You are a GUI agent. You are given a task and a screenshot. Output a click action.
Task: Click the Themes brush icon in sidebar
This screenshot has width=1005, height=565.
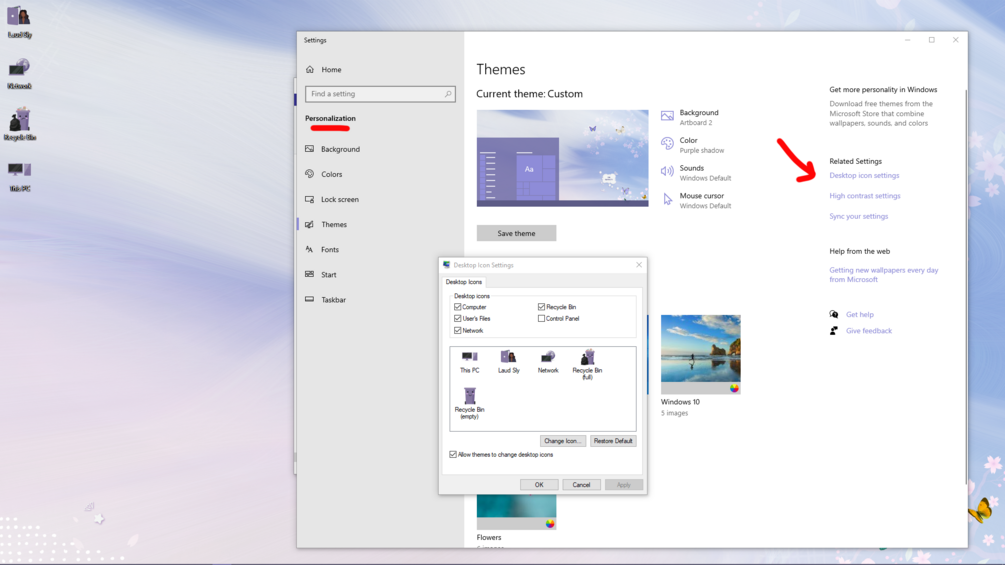click(x=310, y=224)
